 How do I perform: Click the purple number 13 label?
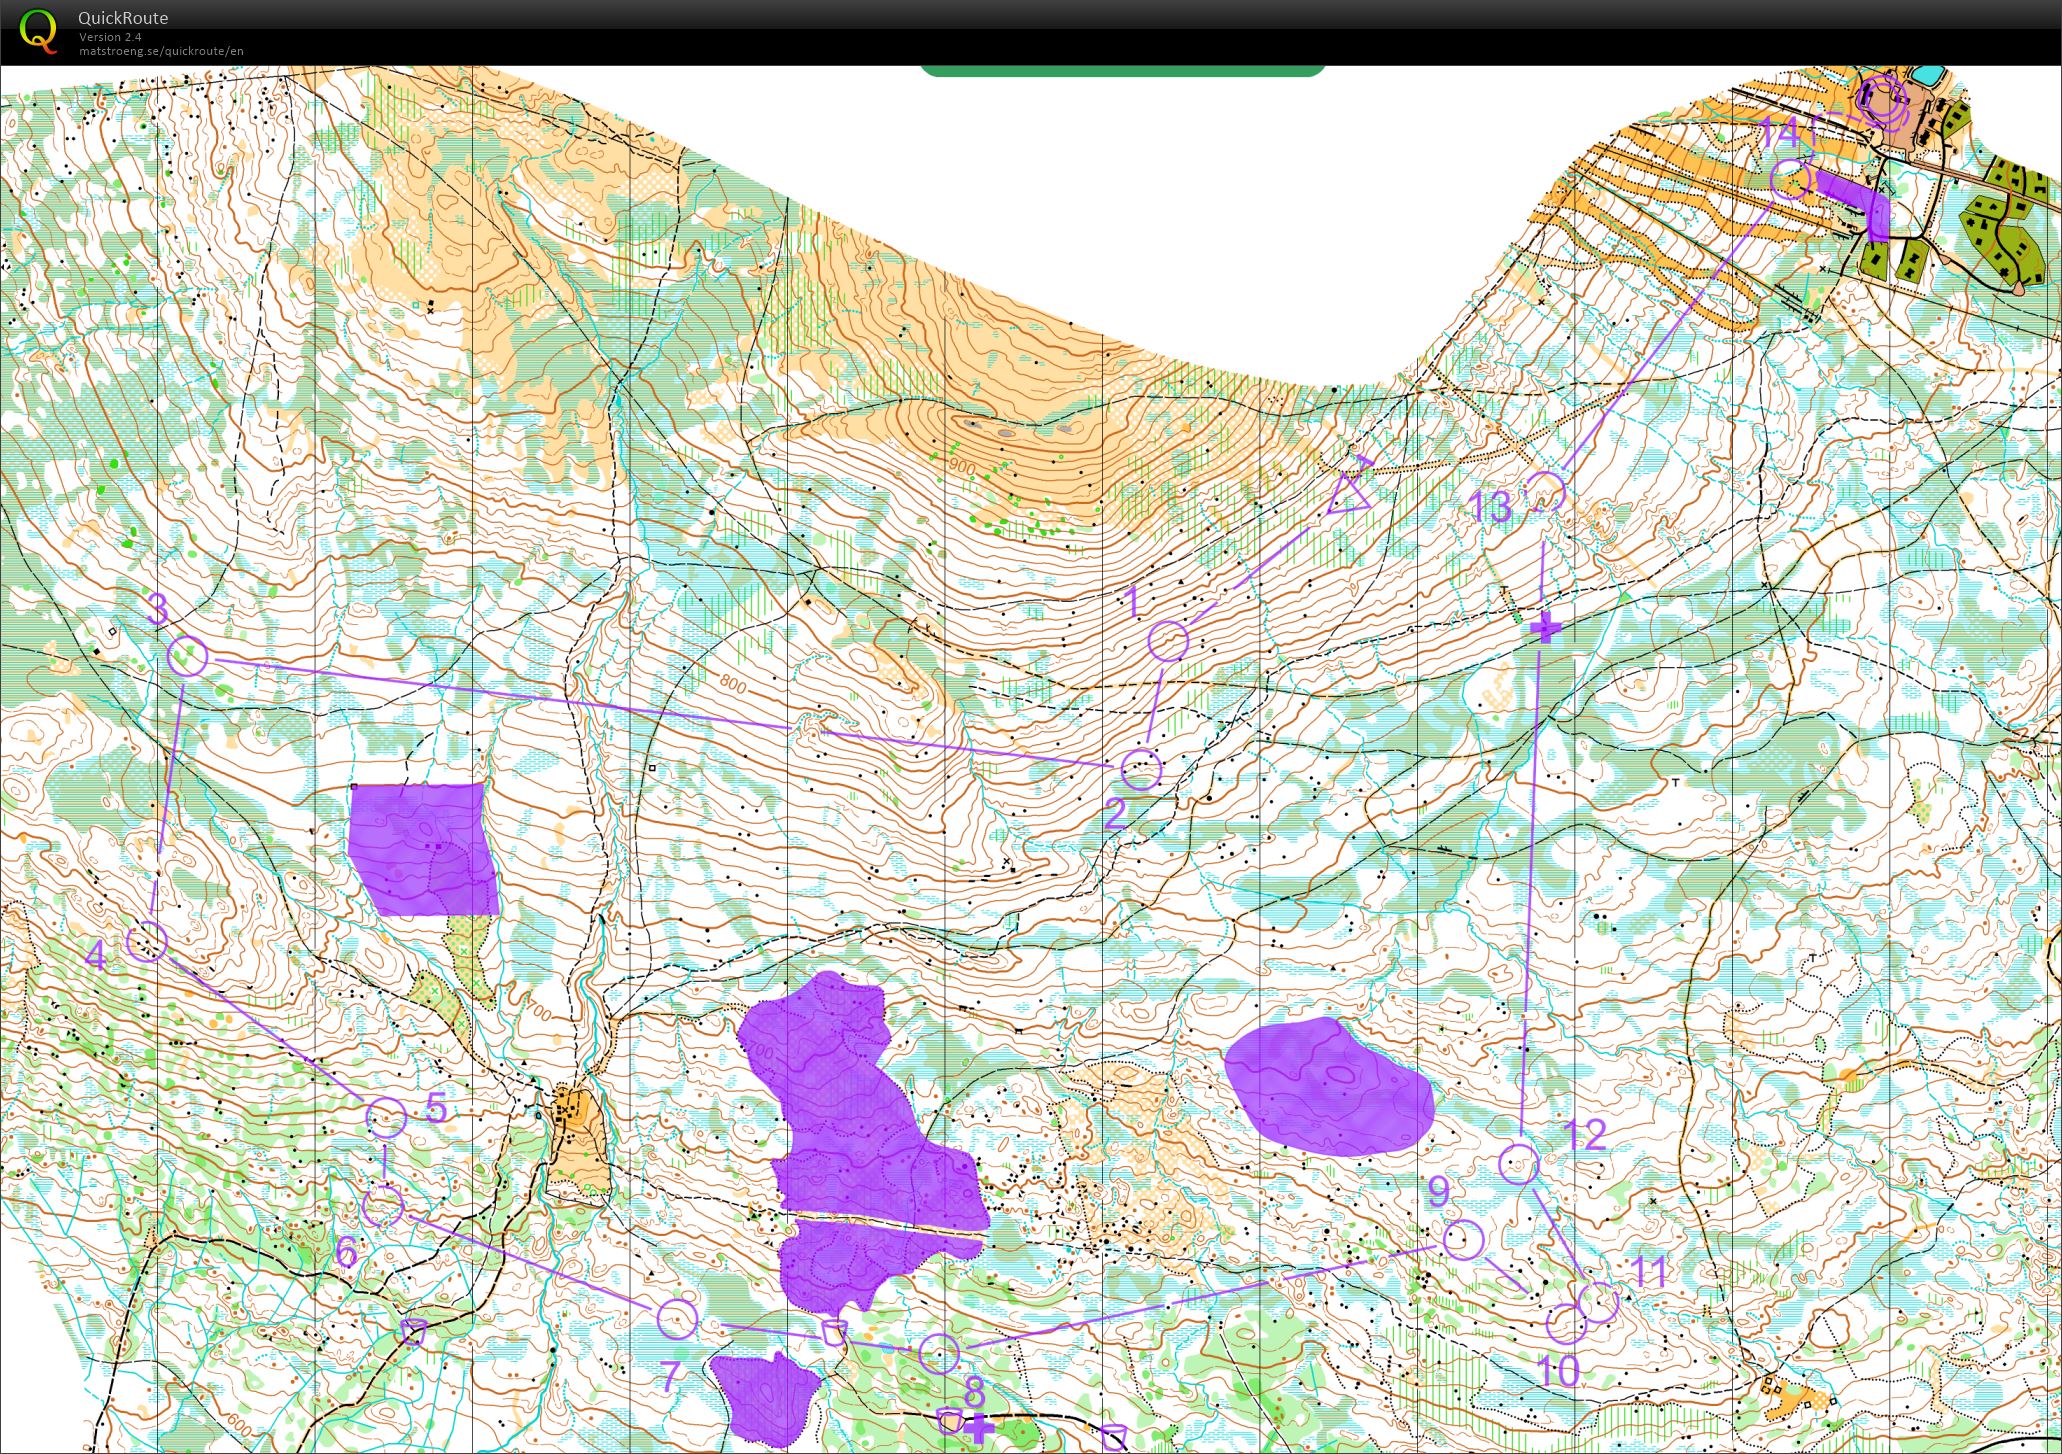1491,508
